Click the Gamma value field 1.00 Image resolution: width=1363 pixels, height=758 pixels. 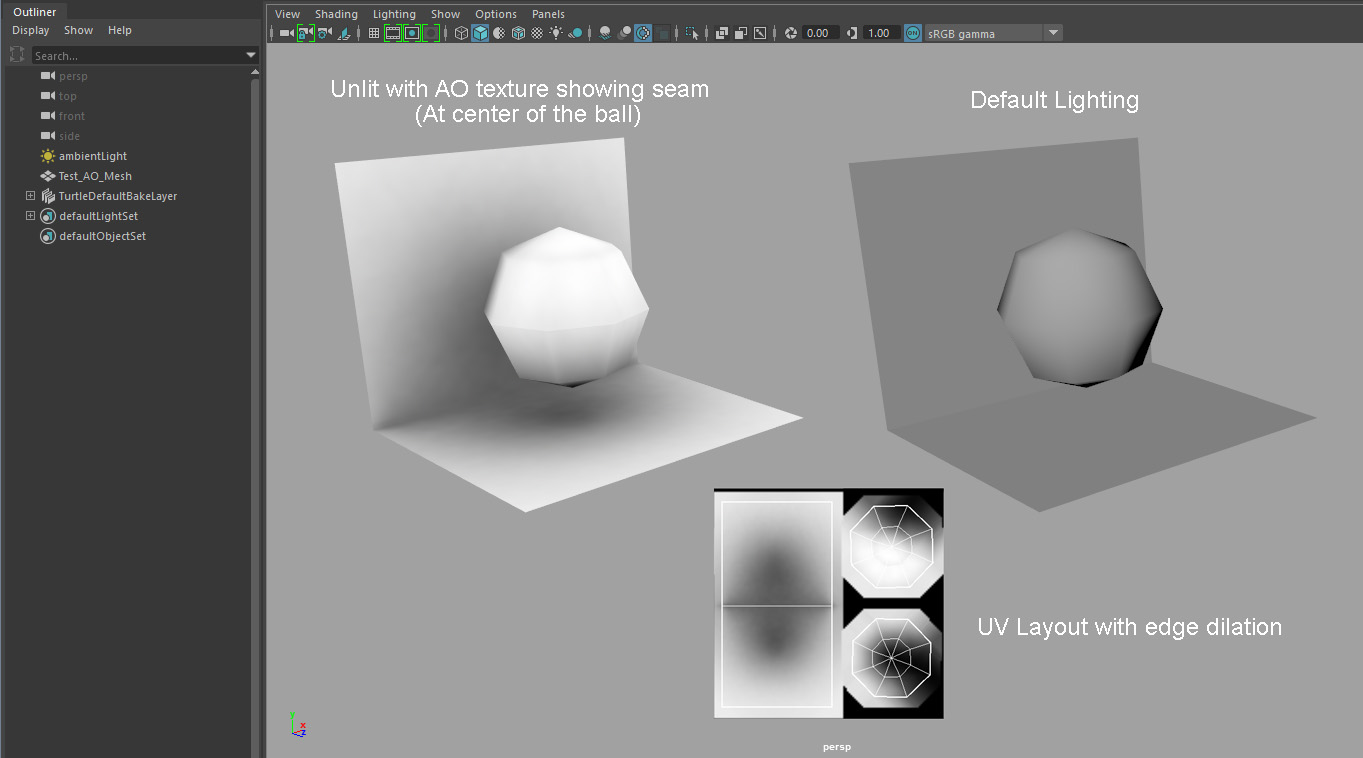pos(881,33)
